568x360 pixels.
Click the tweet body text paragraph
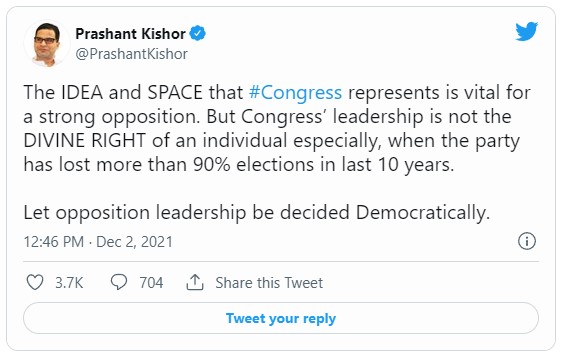277,129
